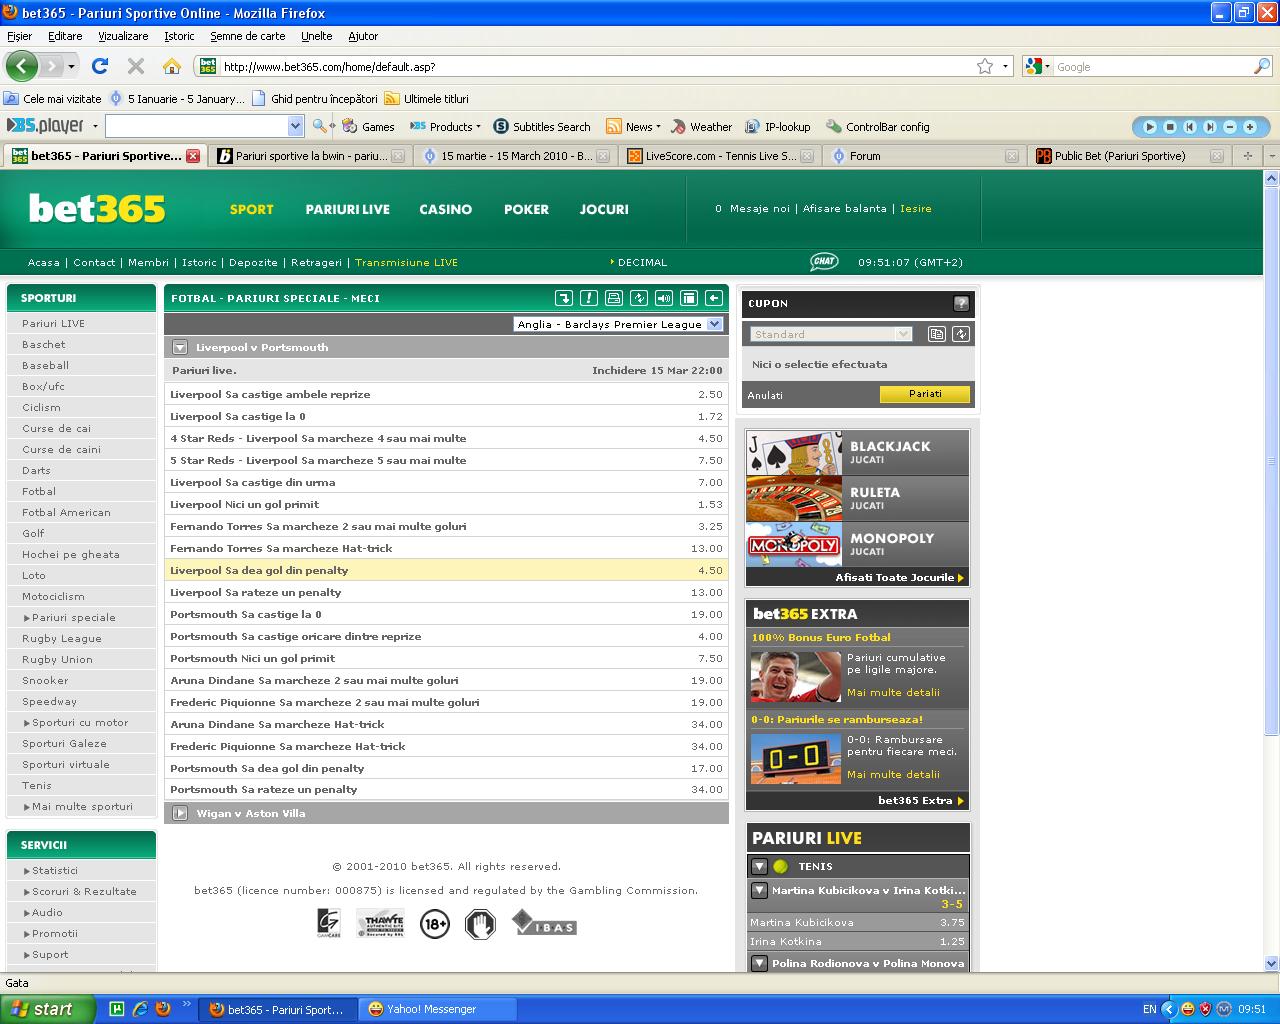Click Irina Kotkina odds 1.25
The height and width of the screenshot is (1024, 1280).
(x=952, y=941)
